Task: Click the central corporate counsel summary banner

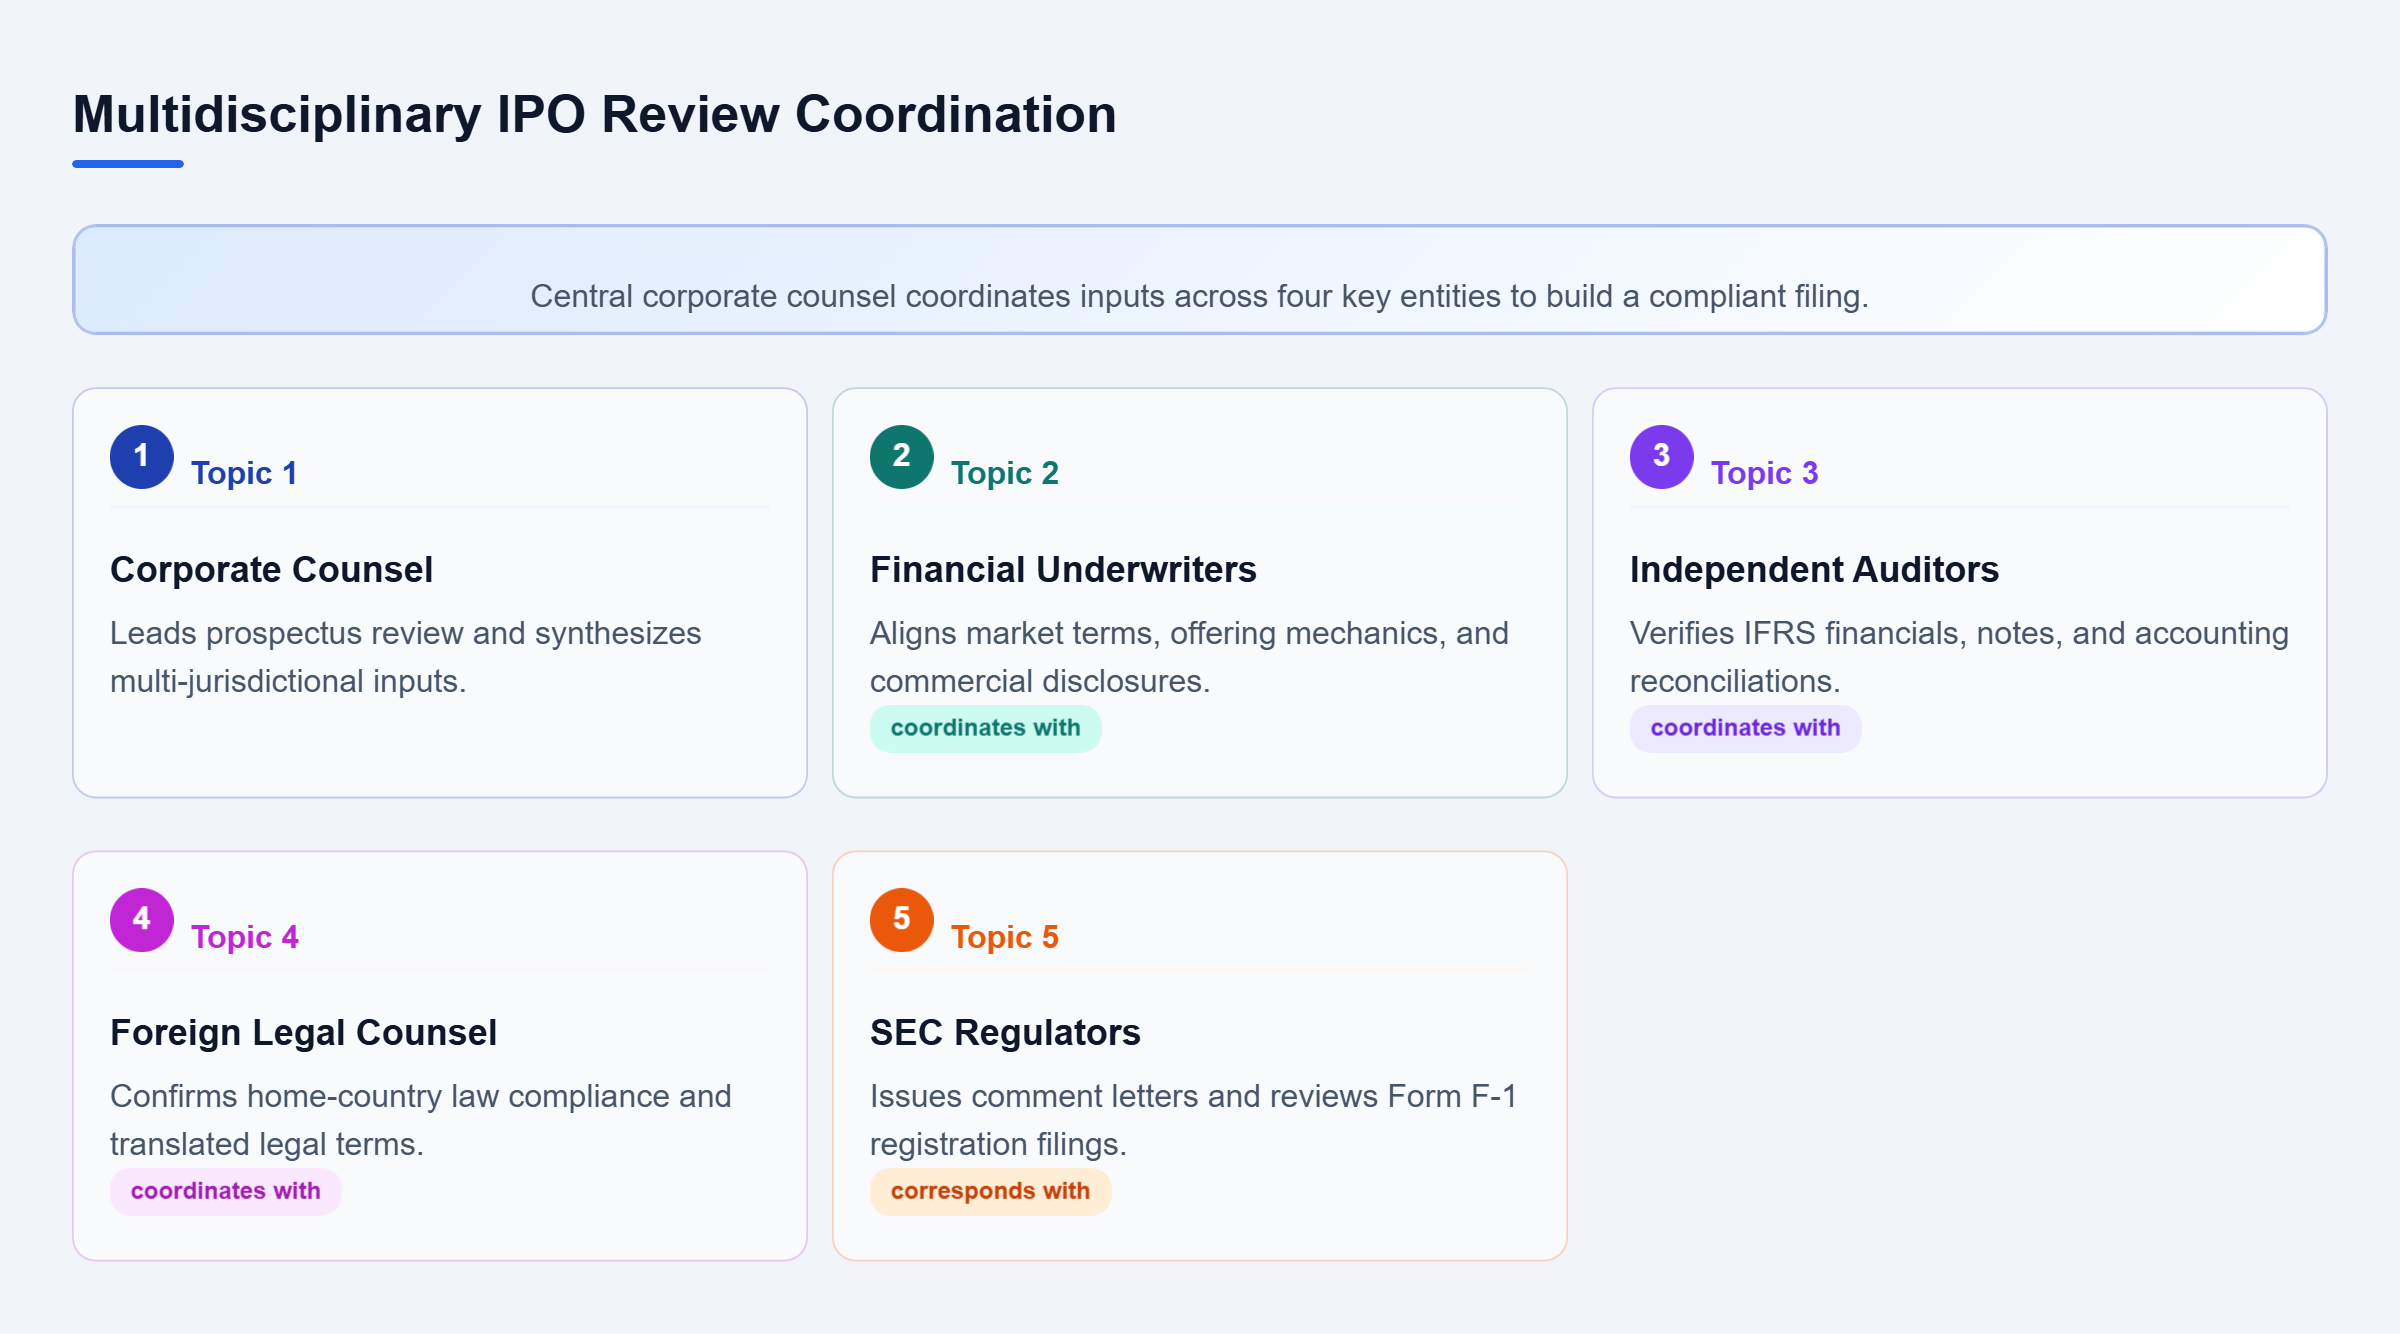Action: (1200, 280)
